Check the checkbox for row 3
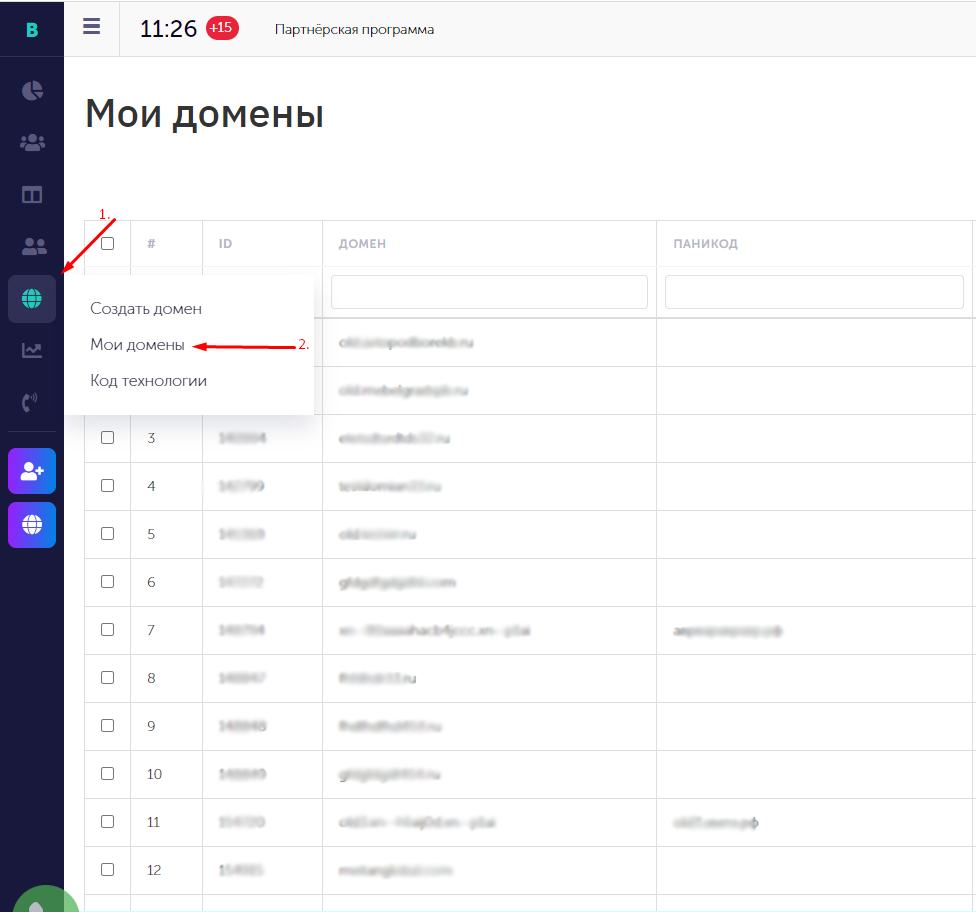 [108, 438]
